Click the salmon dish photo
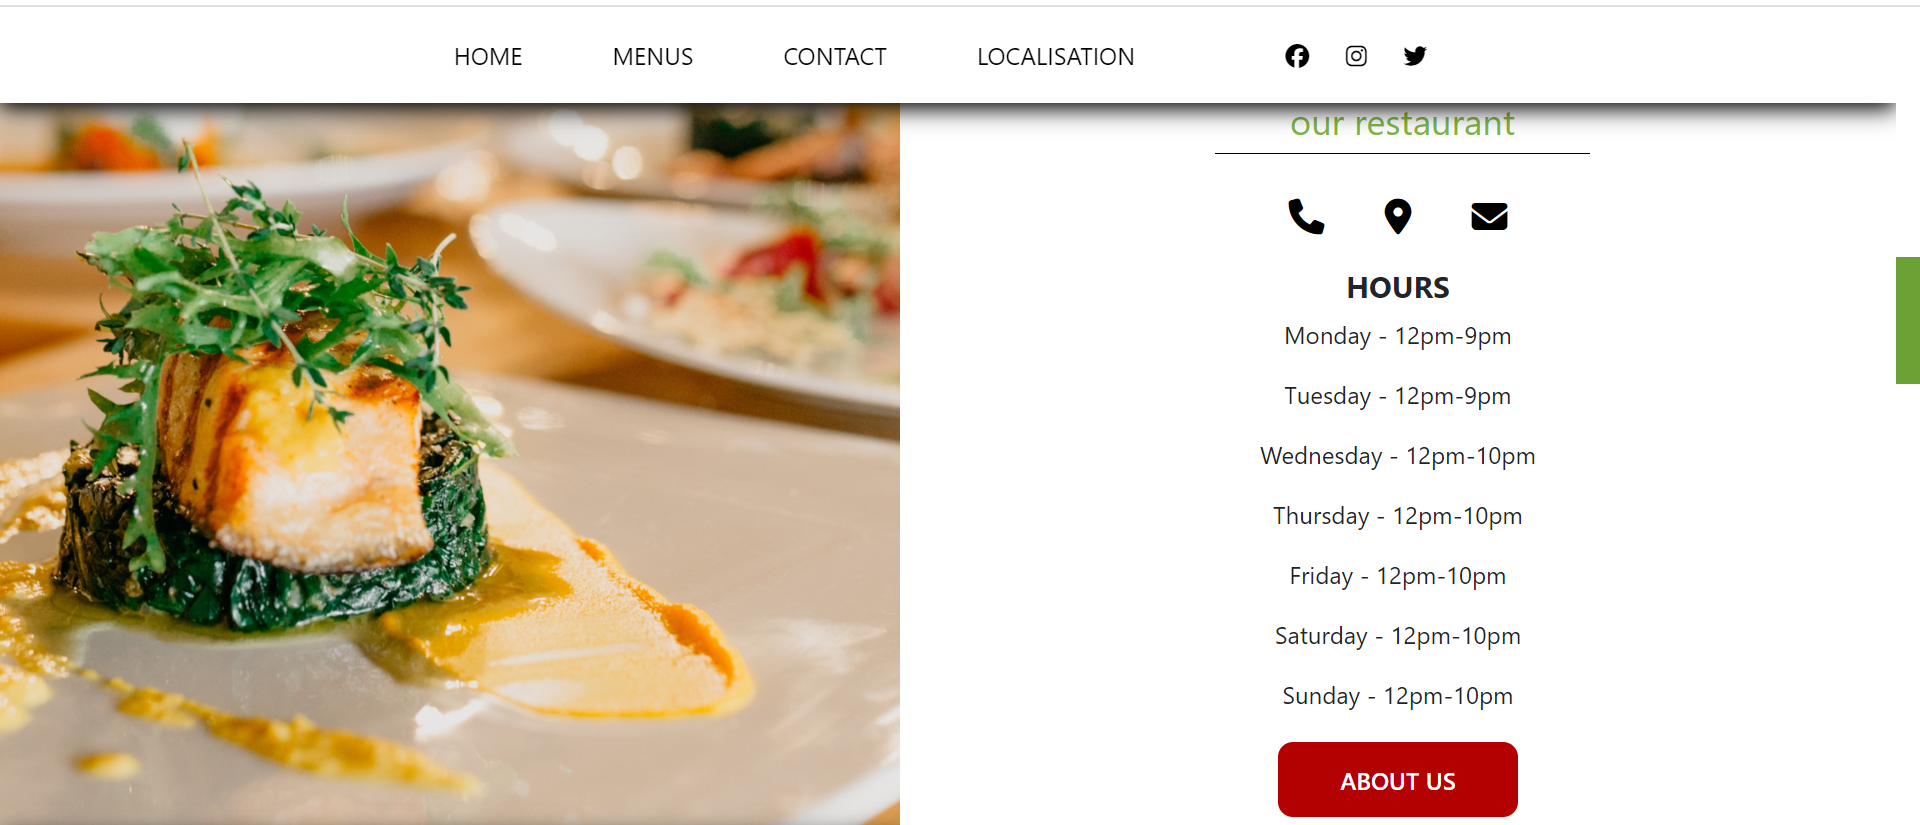Image resolution: width=1920 pixels, height=825 pixels. point(450,464)
